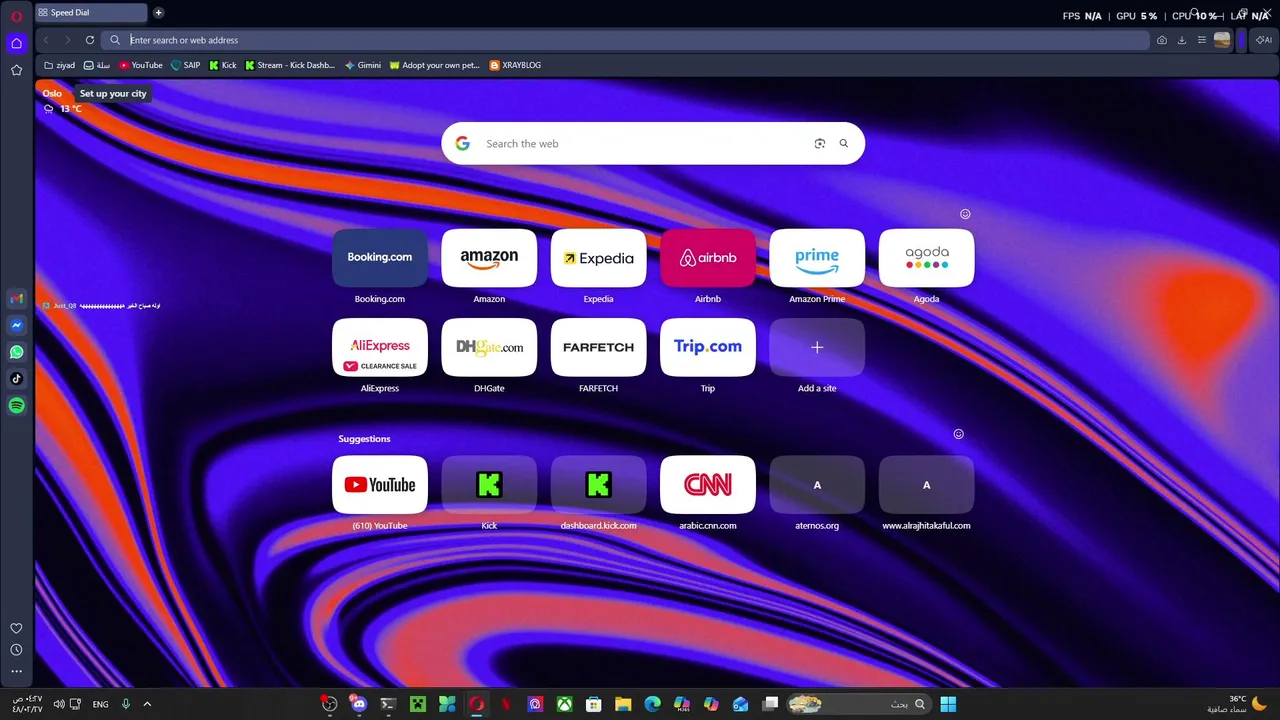
Task: Focus the Search the web box
Action: 653,144
